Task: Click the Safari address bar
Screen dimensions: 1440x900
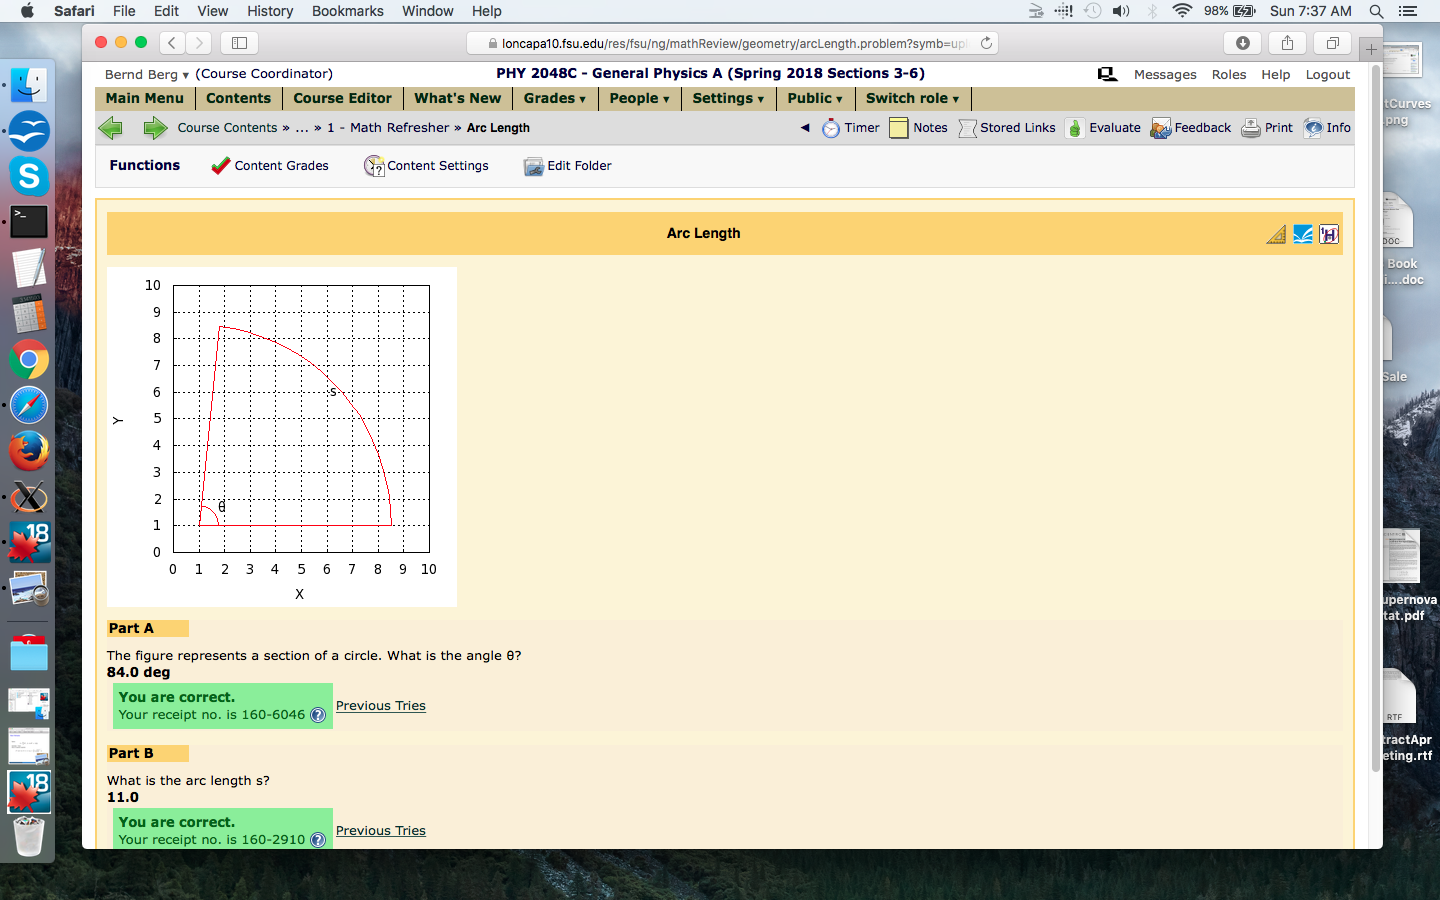Action: click(x=733, y=43)
